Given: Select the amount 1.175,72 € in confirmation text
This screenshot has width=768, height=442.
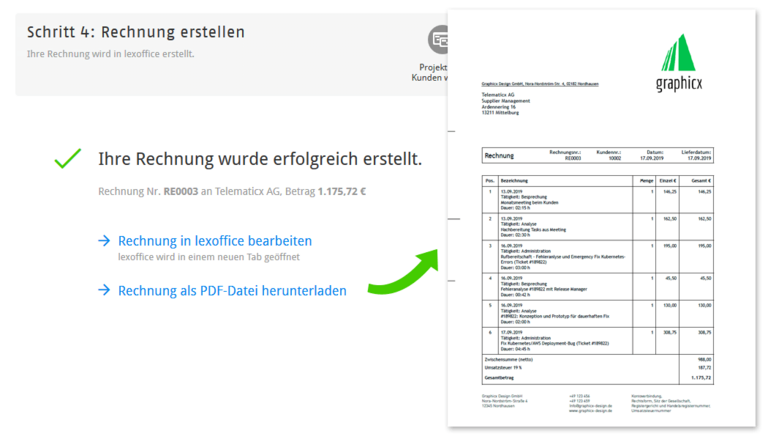Looking at the screenshot, I should (342, 192).
